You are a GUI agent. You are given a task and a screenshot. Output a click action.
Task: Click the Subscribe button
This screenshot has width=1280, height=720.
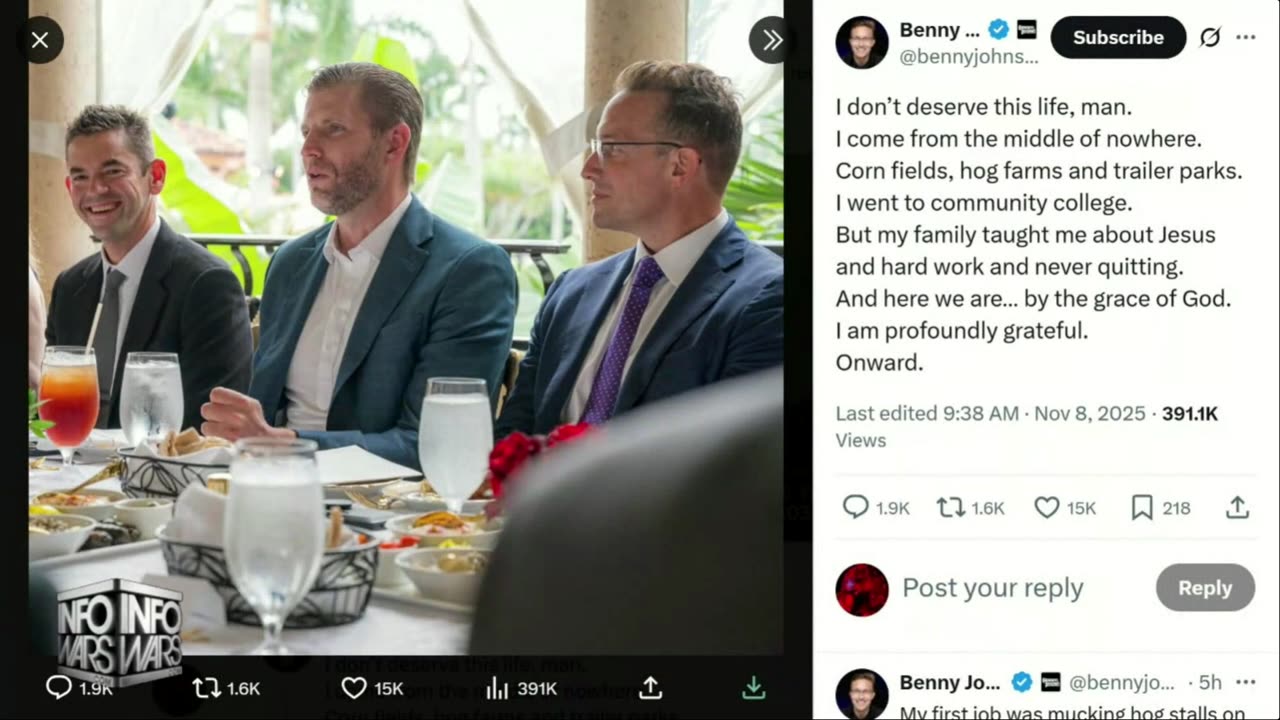click(x=1118, y=37)
